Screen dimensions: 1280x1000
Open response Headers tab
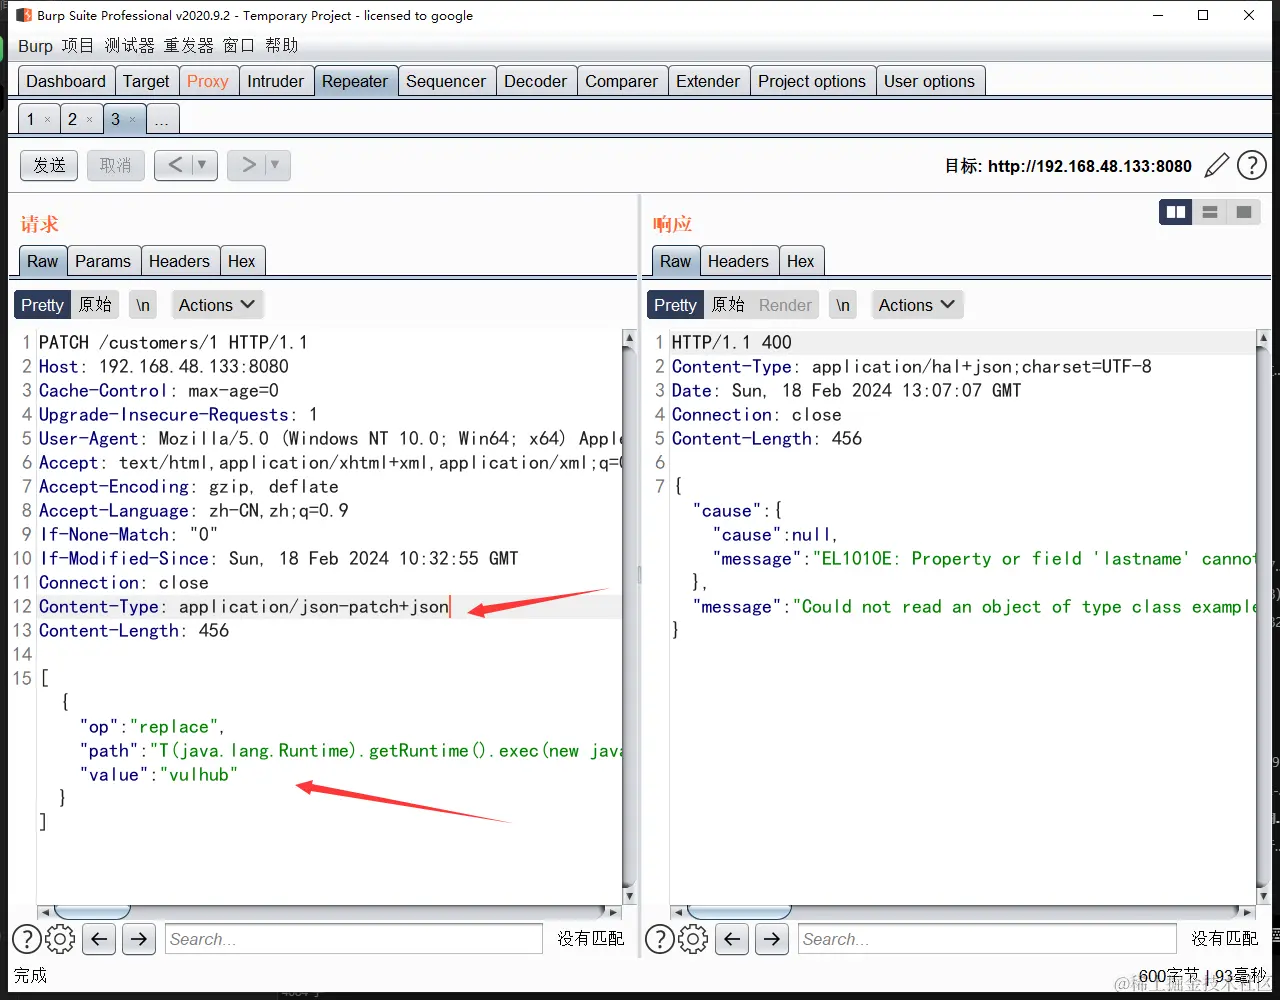pyautogui.click(x=738, y=261)
